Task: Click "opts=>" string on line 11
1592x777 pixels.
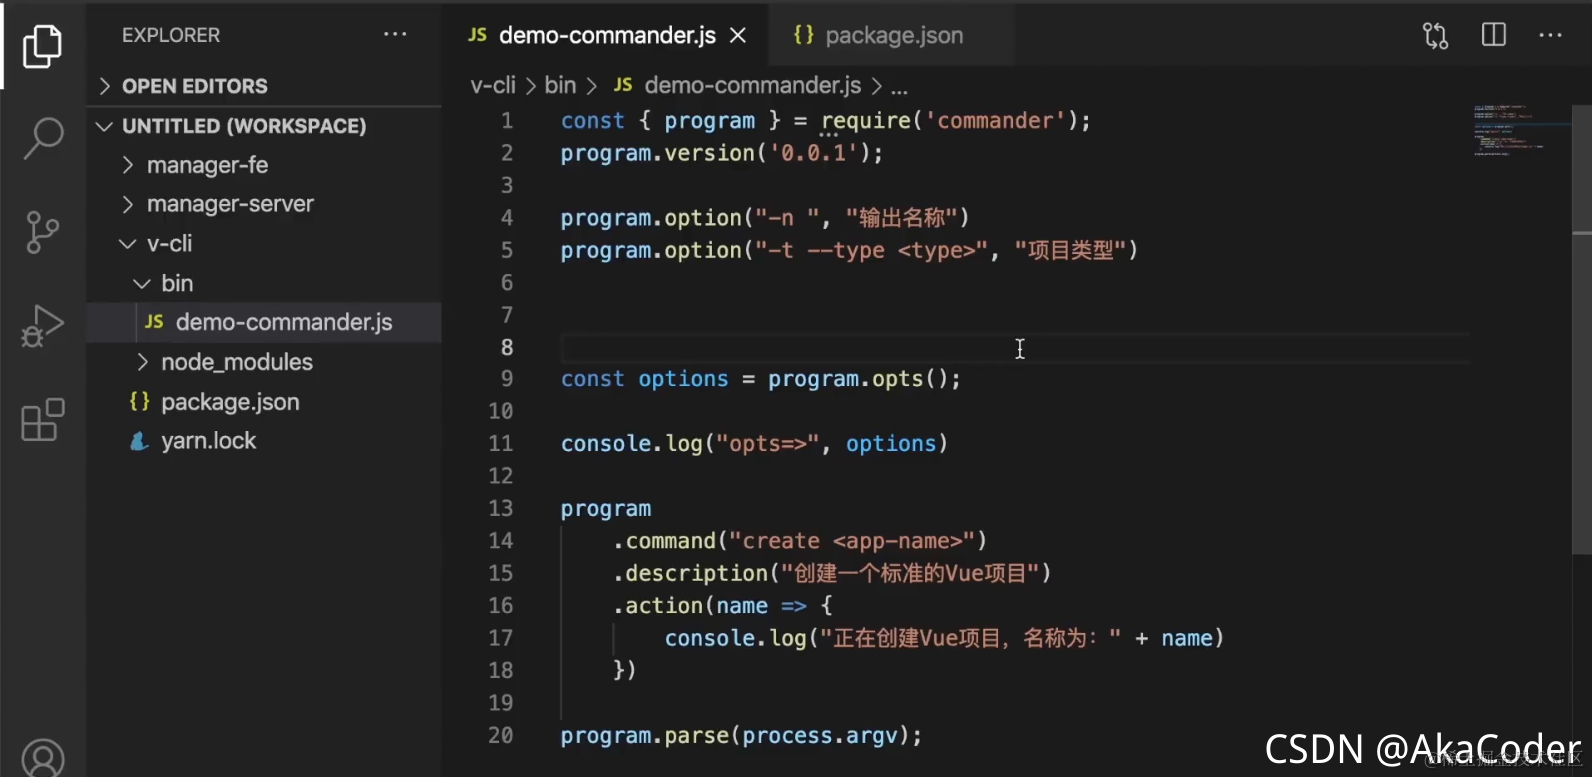Action: [768, 444]
